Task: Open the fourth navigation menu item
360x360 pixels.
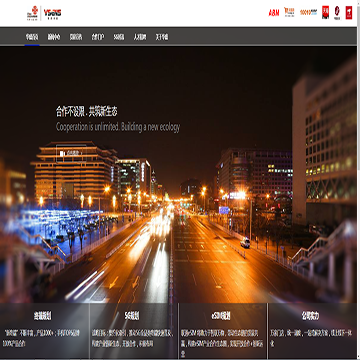Action: pyautogui.click(x=98, y=37)
